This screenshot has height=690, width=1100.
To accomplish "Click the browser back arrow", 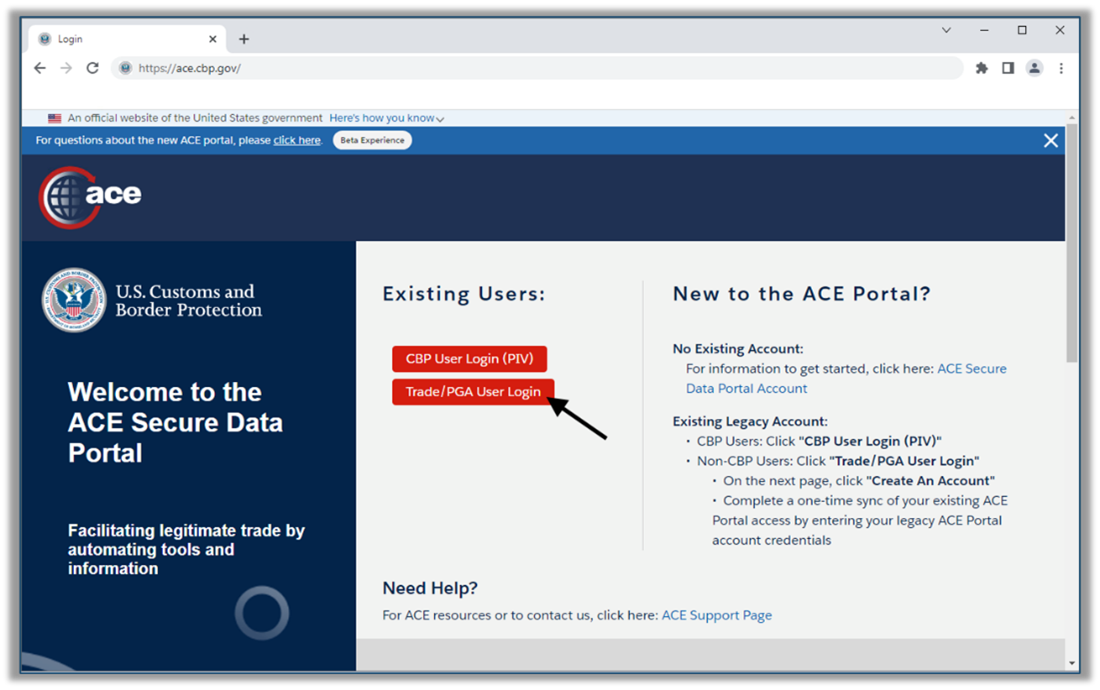I will (40, 68).
